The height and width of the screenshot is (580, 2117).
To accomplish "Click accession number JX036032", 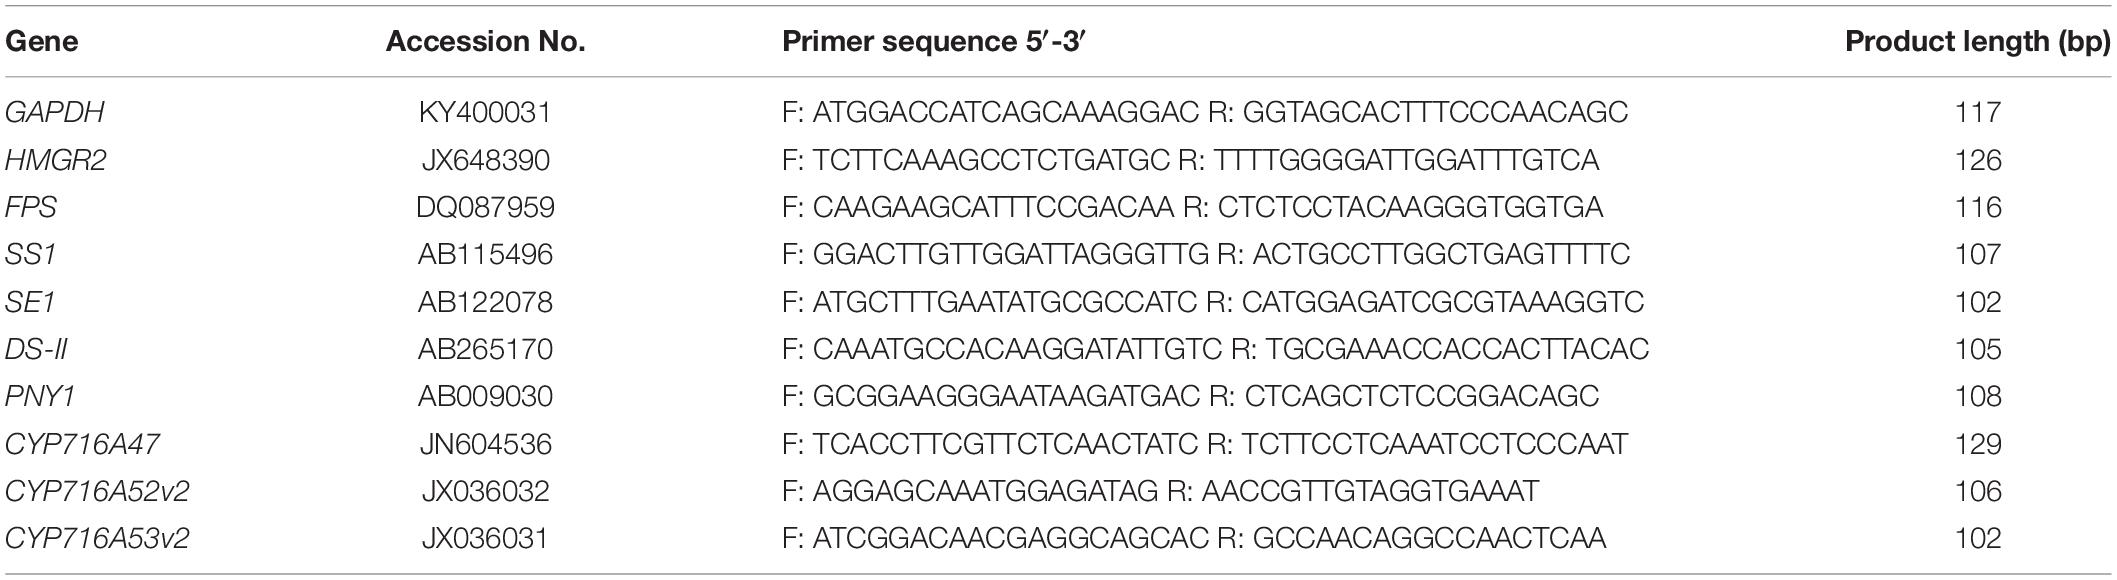I will (485, 491).
